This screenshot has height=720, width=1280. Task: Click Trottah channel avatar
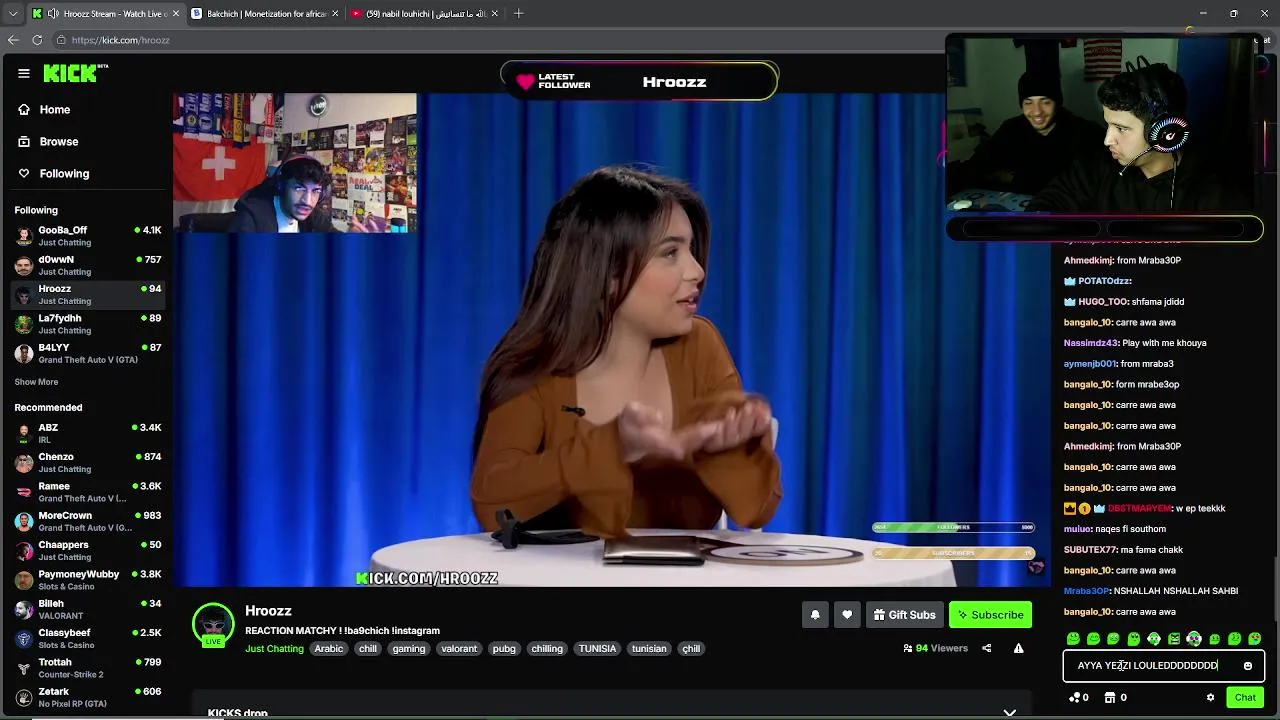(x=24, y=668)
